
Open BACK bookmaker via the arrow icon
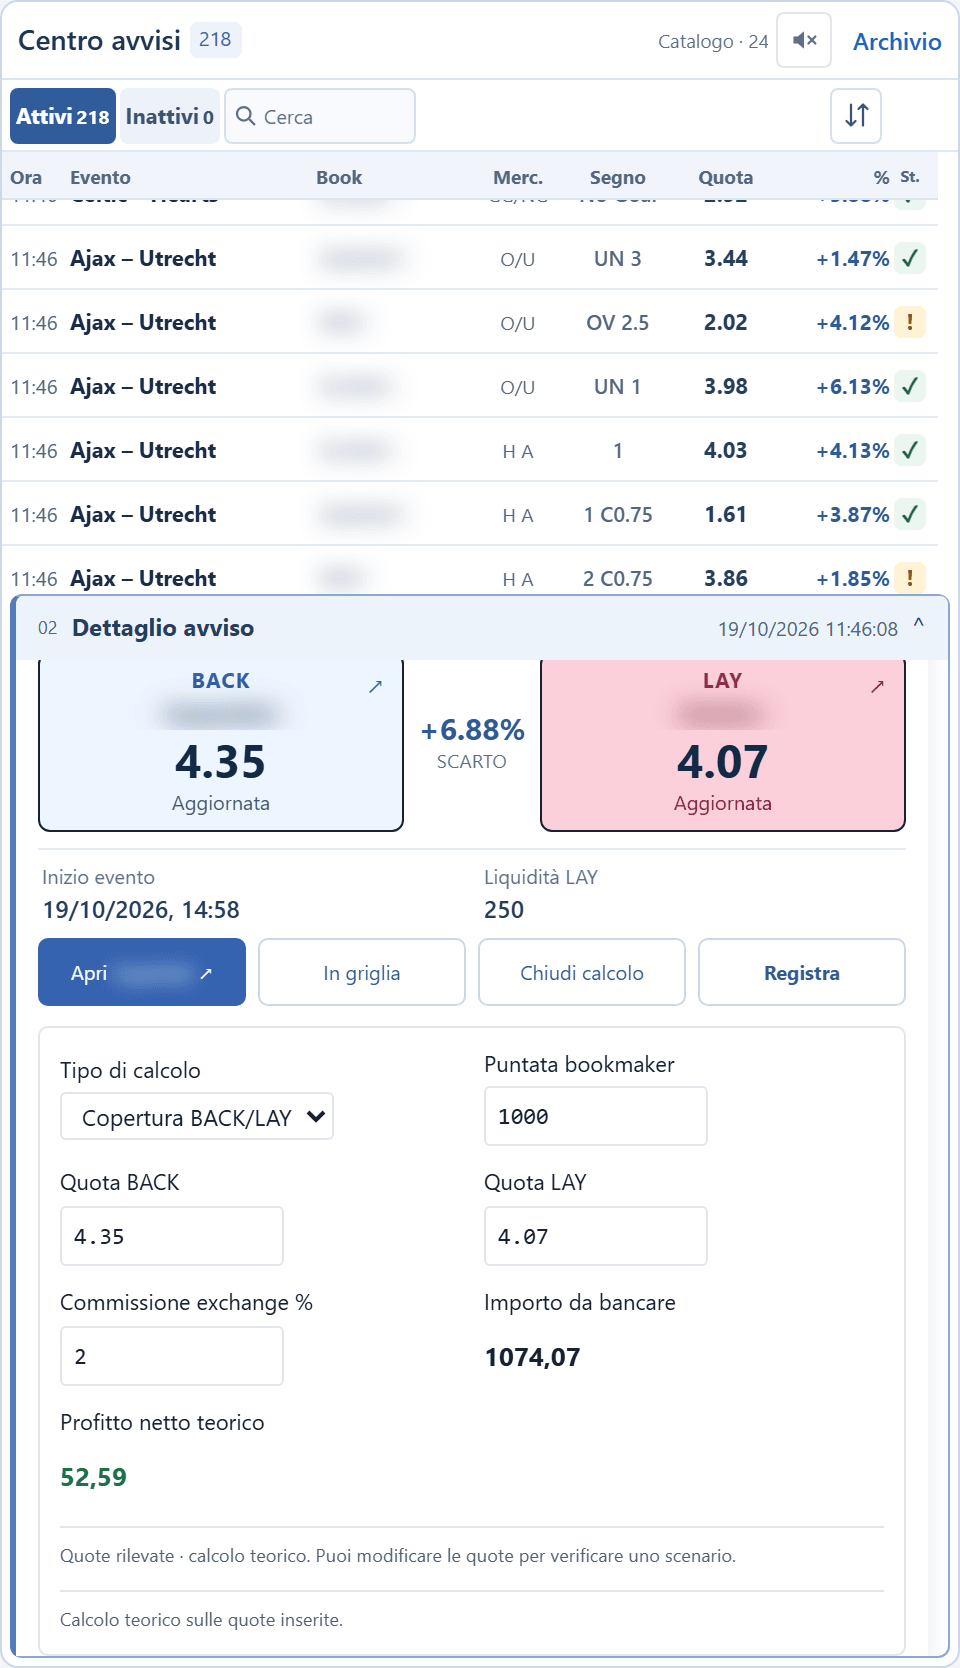coord(375,686)
